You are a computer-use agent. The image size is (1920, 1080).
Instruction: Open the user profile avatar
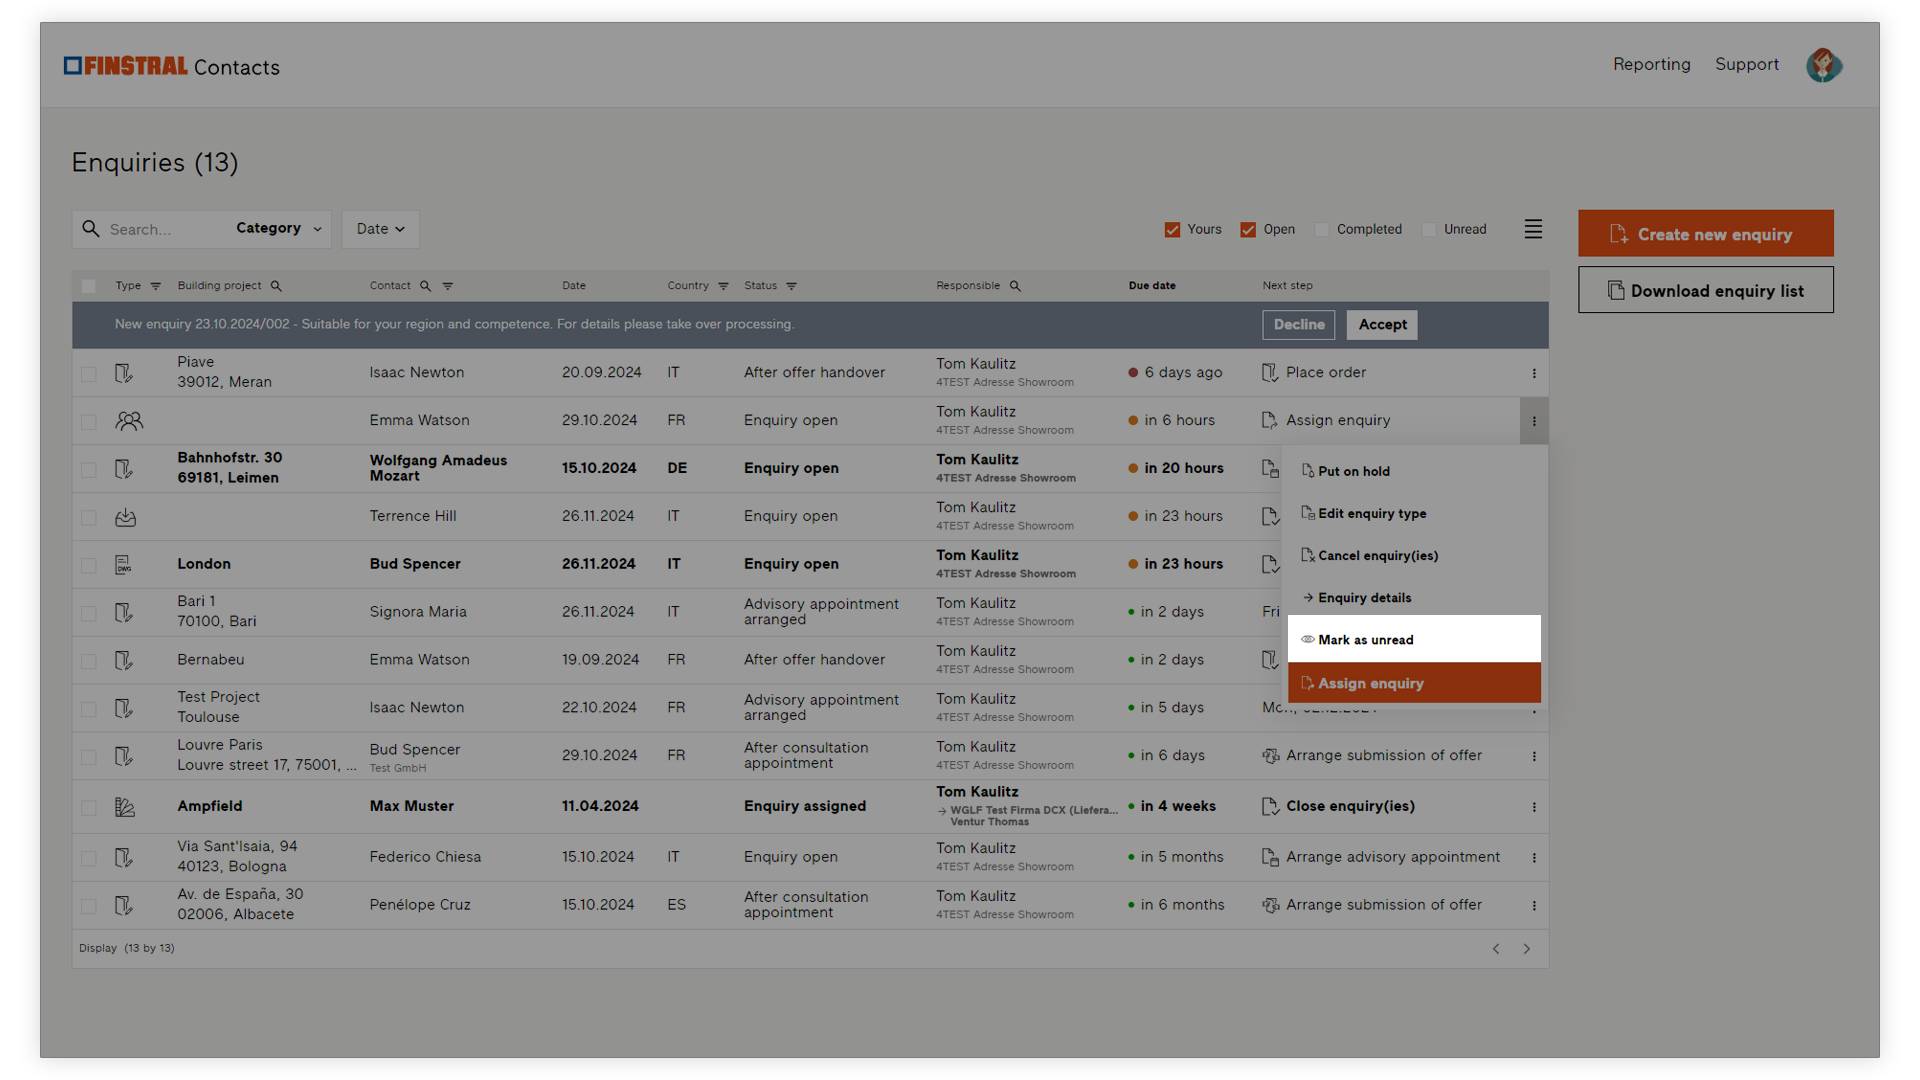pyautogui.click(x=1823, y=65)
